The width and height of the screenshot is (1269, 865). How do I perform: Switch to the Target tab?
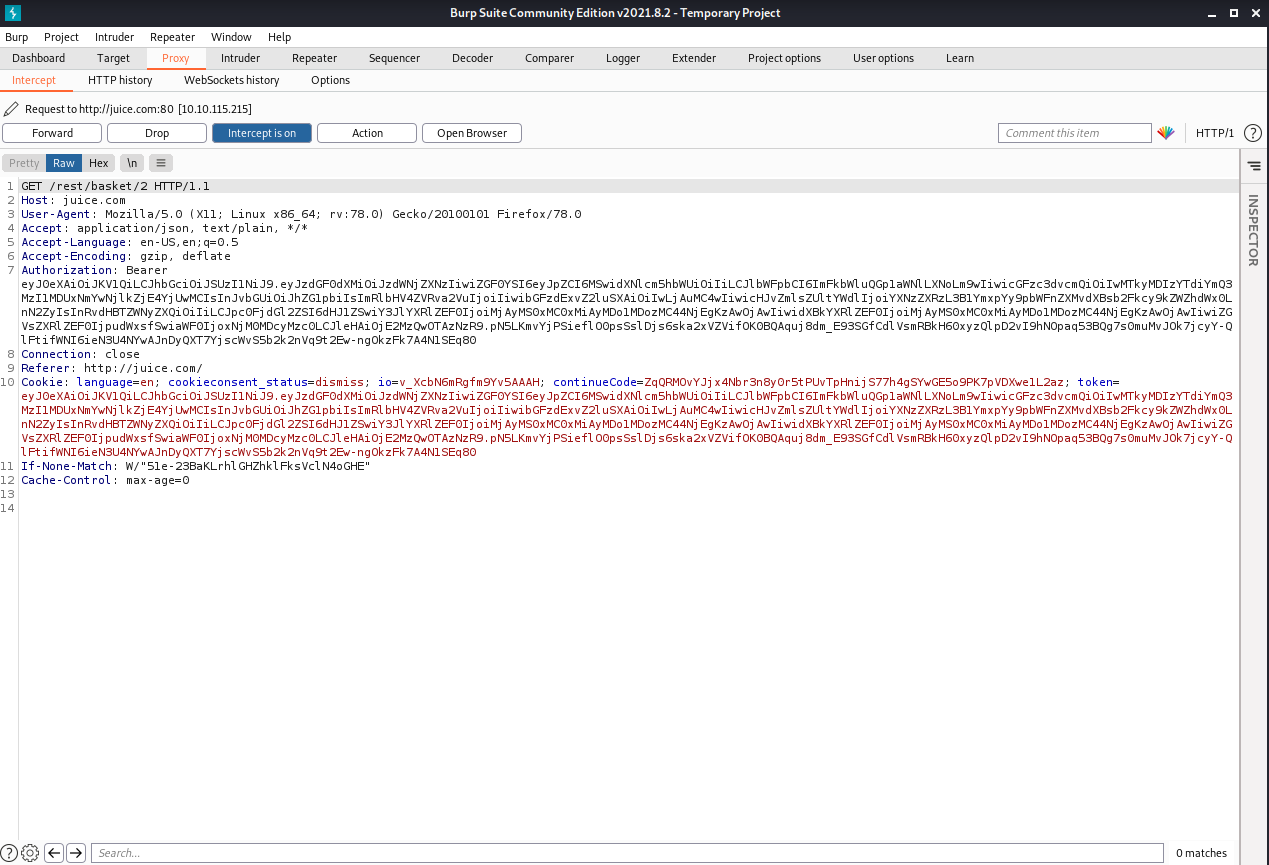[114, 58]
